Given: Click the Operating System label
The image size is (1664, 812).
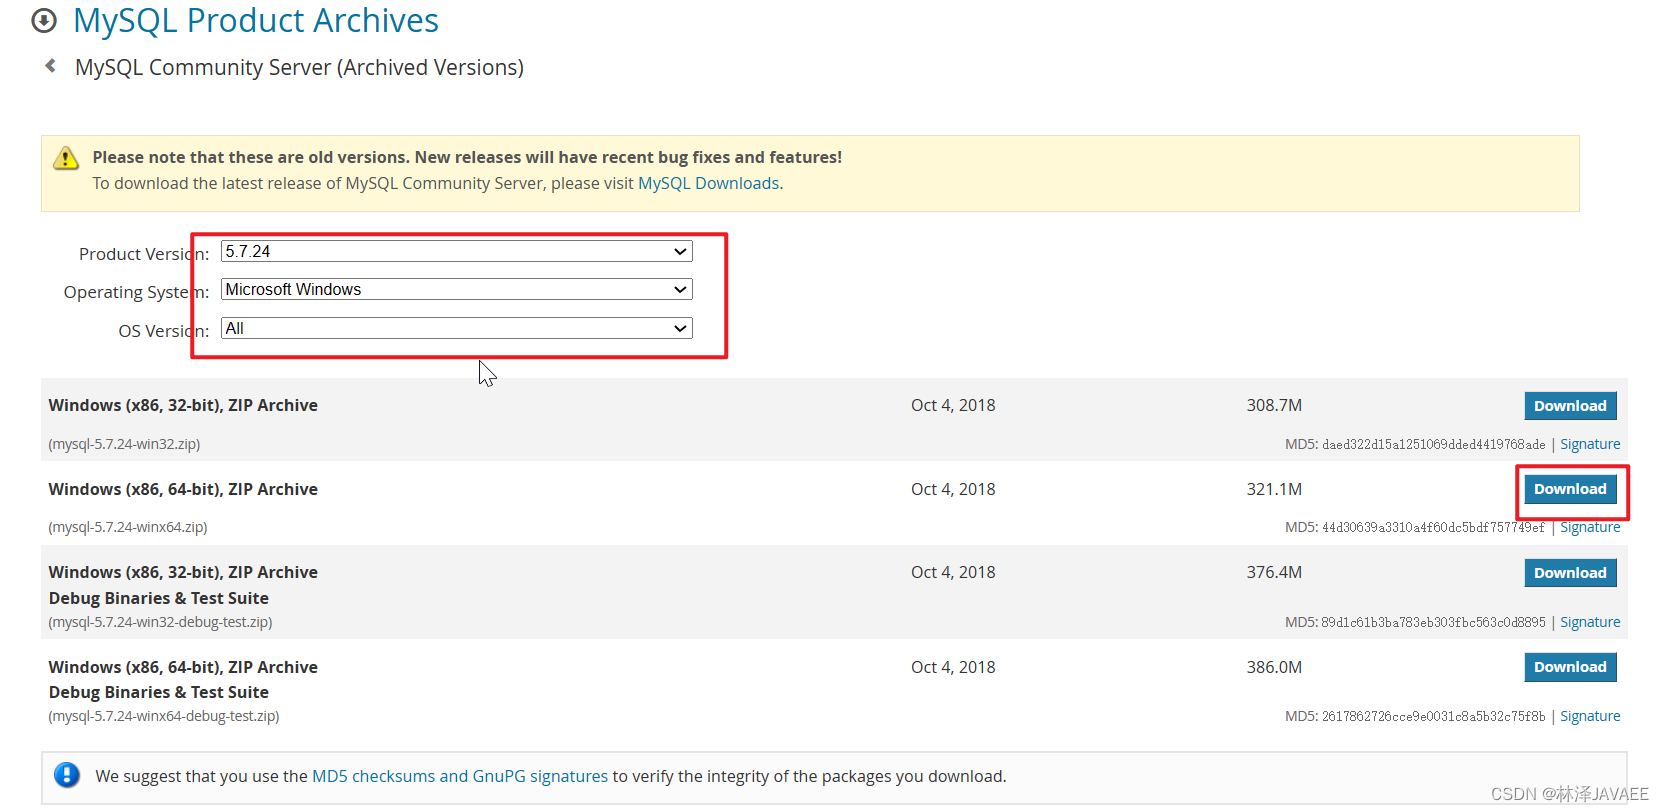Looking at the screenshot, I should point(136,292).
